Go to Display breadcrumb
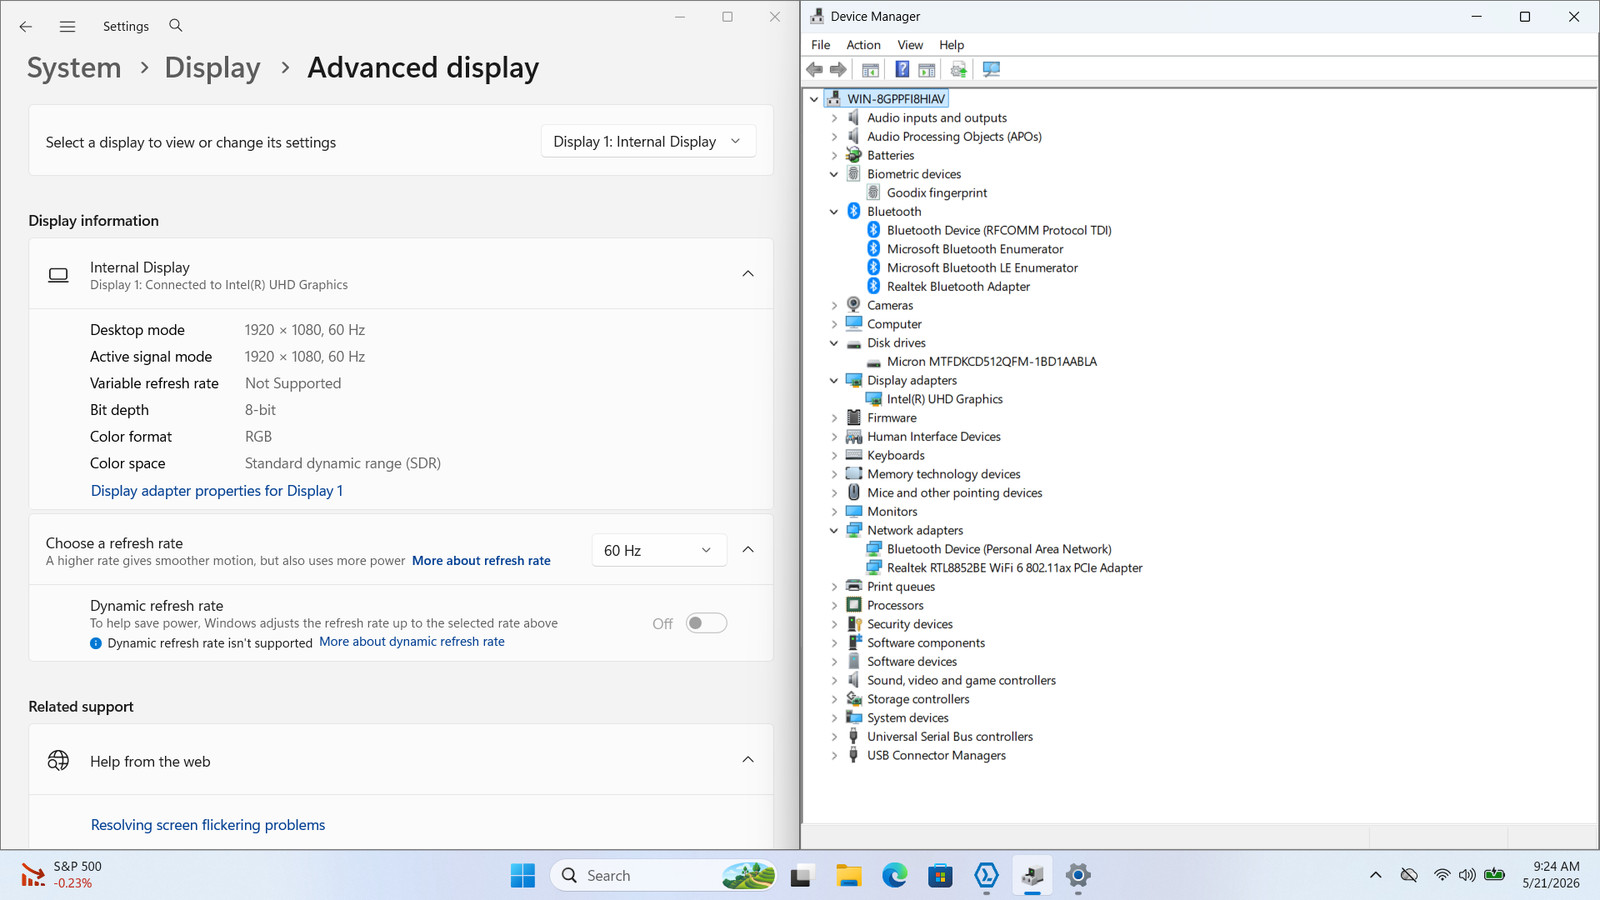Image resolution: width=1600 pixels, height=900 pixels. tap(212, 68)
